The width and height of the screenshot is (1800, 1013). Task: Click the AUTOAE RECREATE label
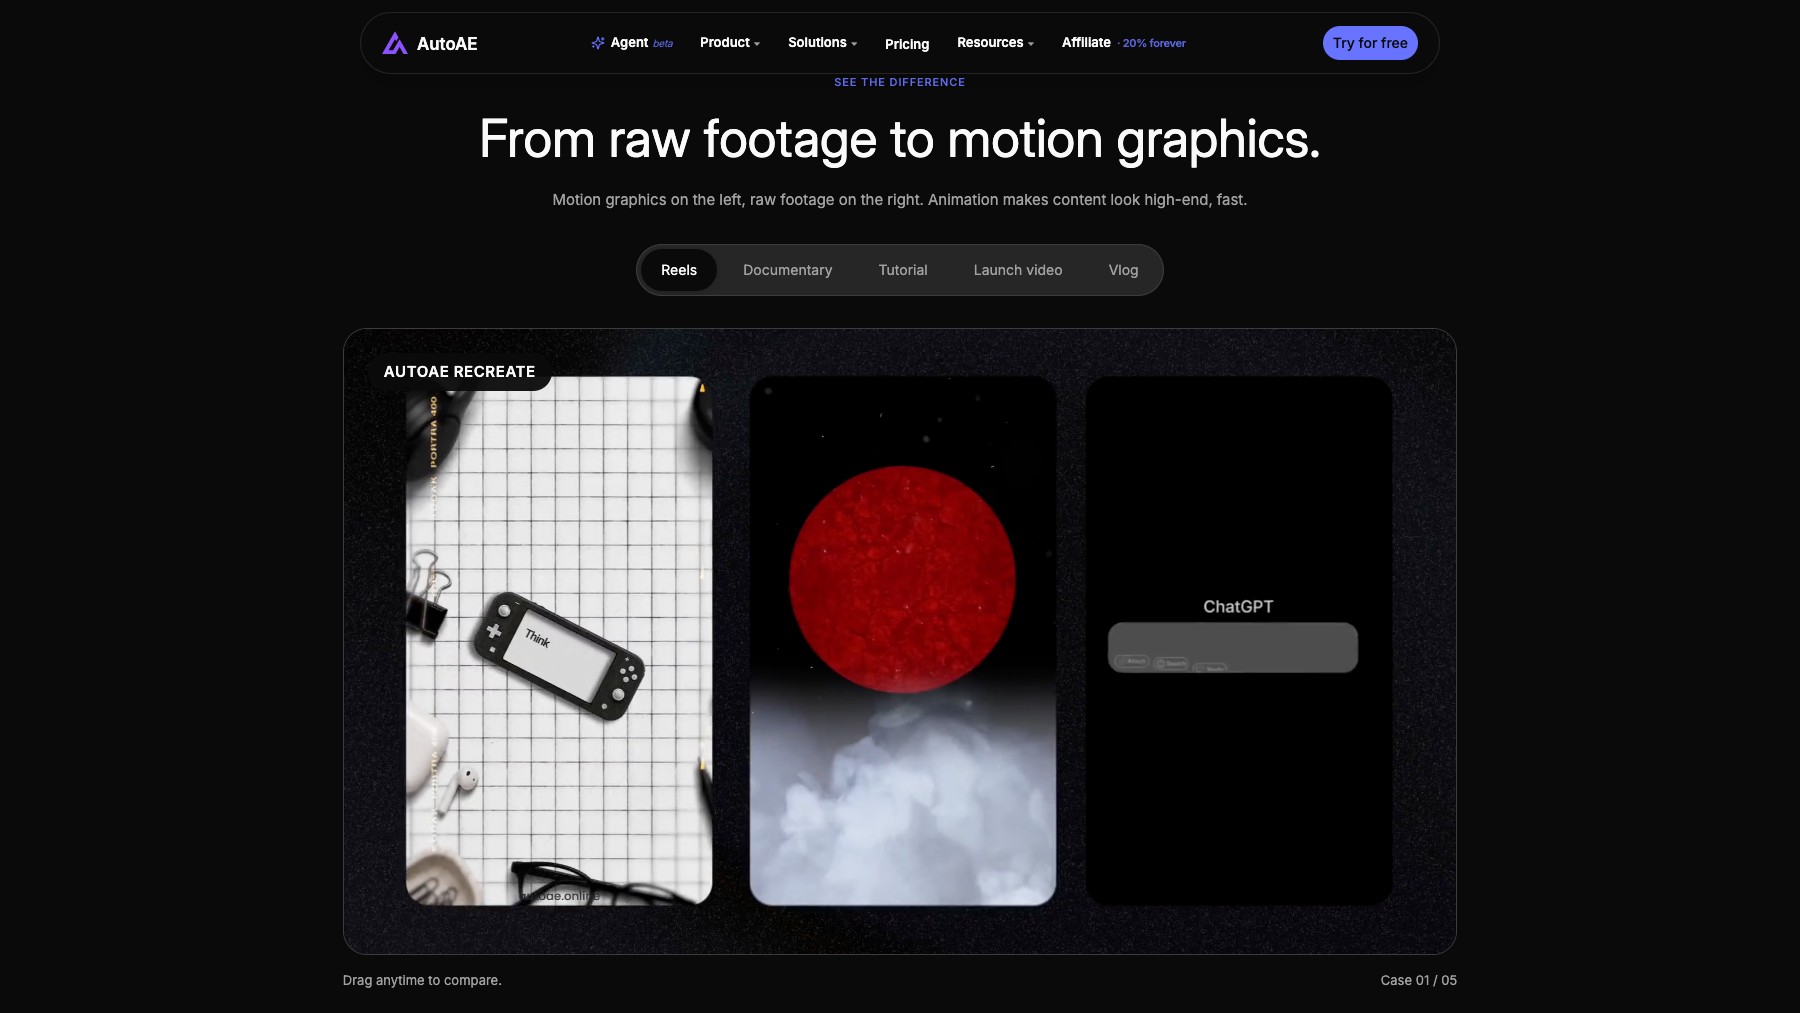459,371
